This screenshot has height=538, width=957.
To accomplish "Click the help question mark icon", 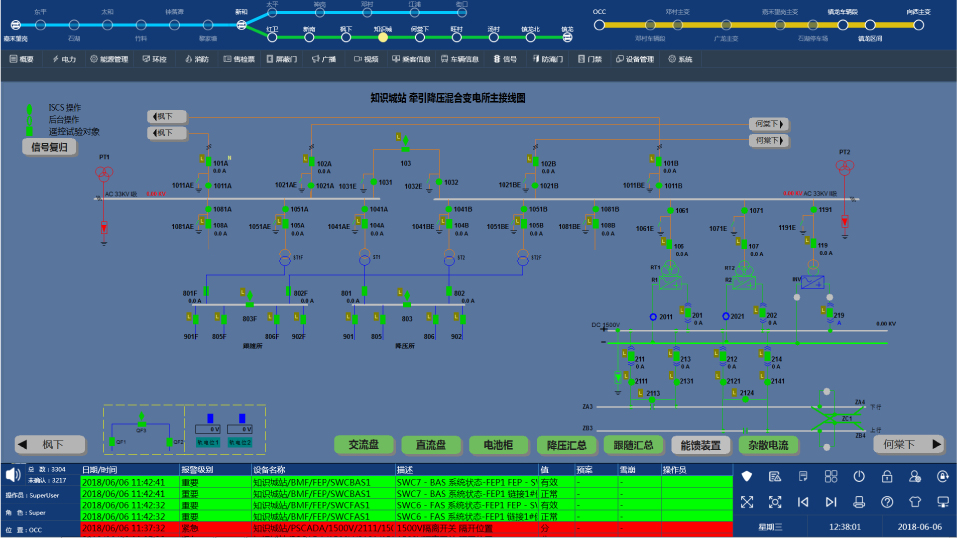I will tap(886, 501).
